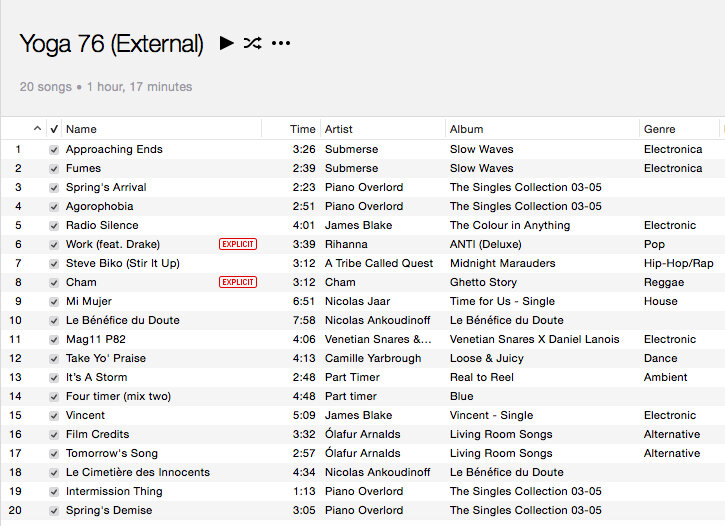Viewport: 725px width, 526px height.
Task: Click the 7:58 time value
Action: (x=304, y=320)
